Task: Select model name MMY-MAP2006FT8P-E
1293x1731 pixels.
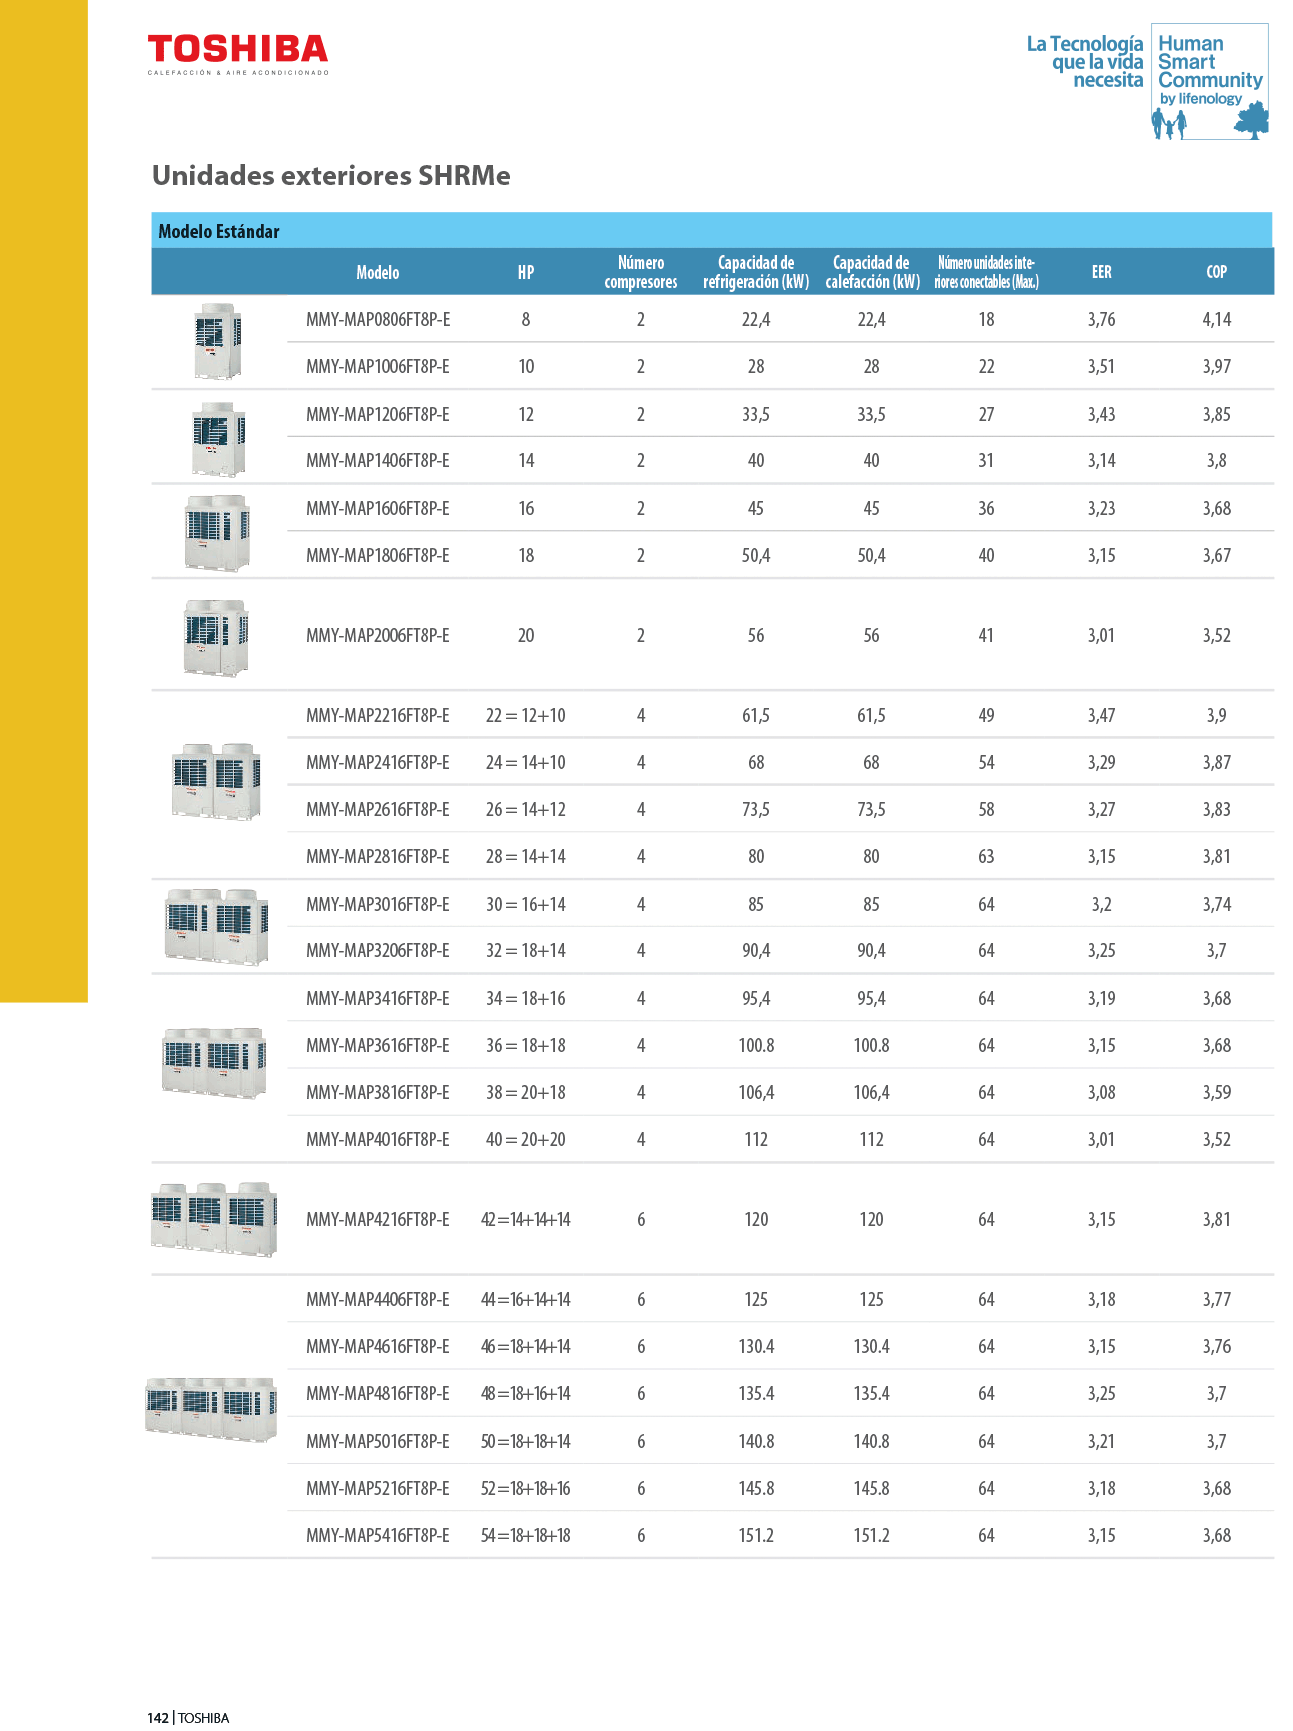Action: point(378,636)
